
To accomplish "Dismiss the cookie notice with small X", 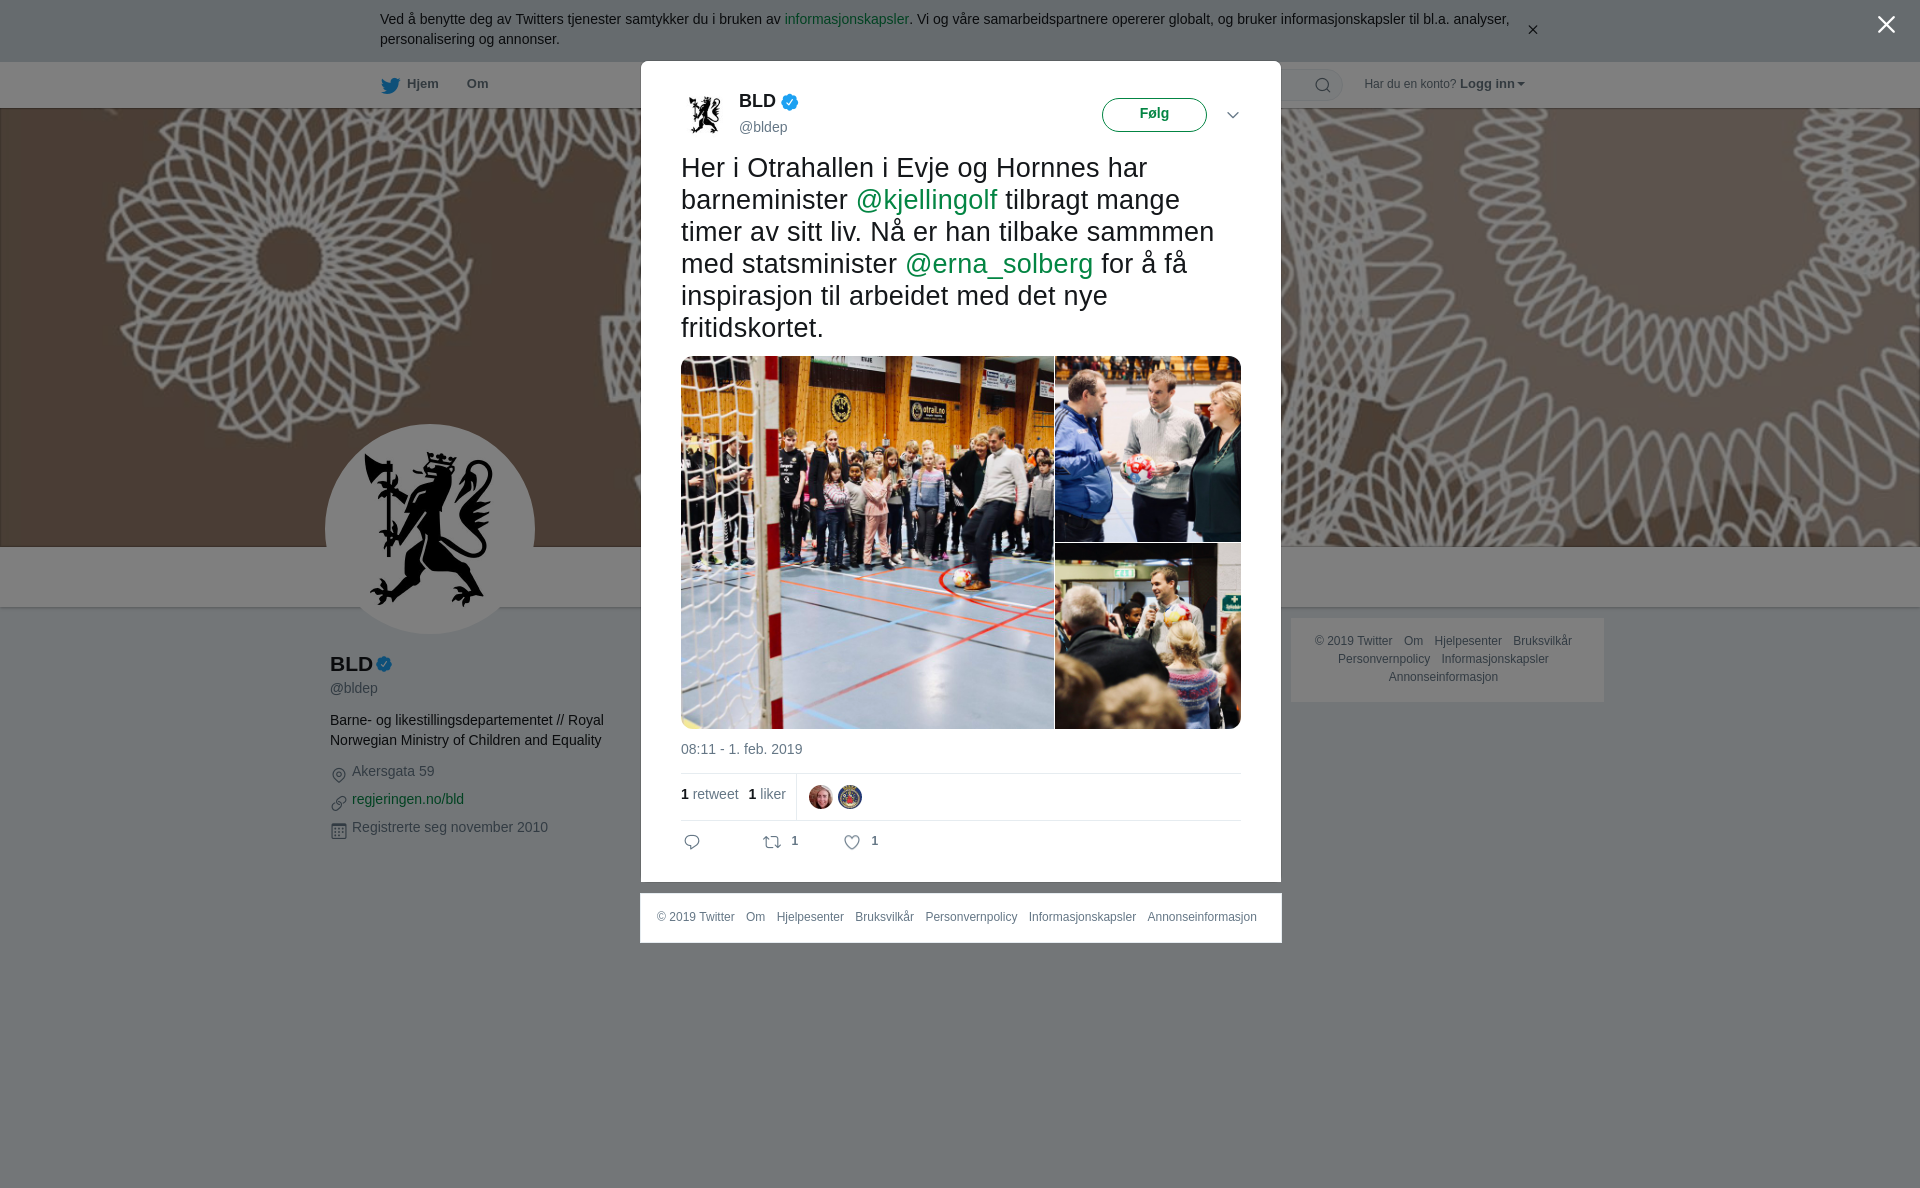I will tap(1532, 30).
